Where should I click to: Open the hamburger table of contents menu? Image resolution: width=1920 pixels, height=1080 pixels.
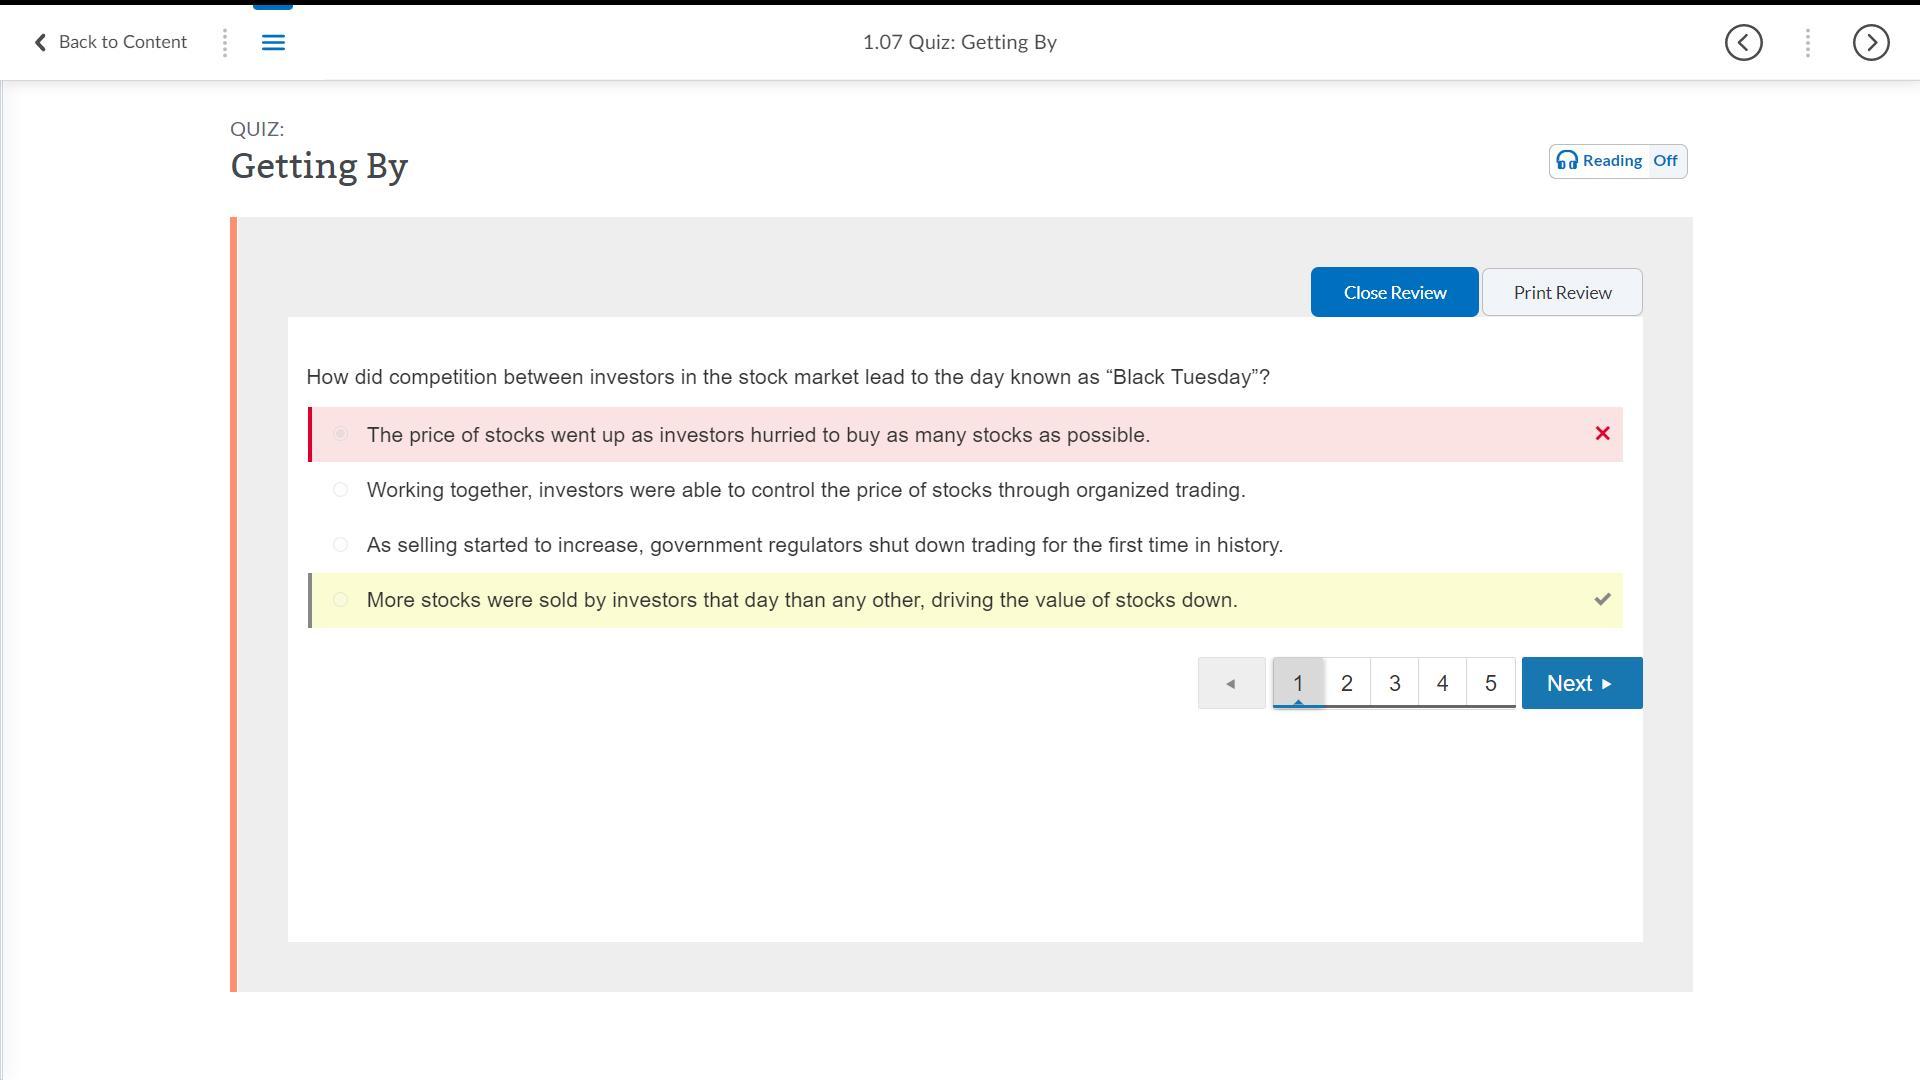[x=273, y=42]
